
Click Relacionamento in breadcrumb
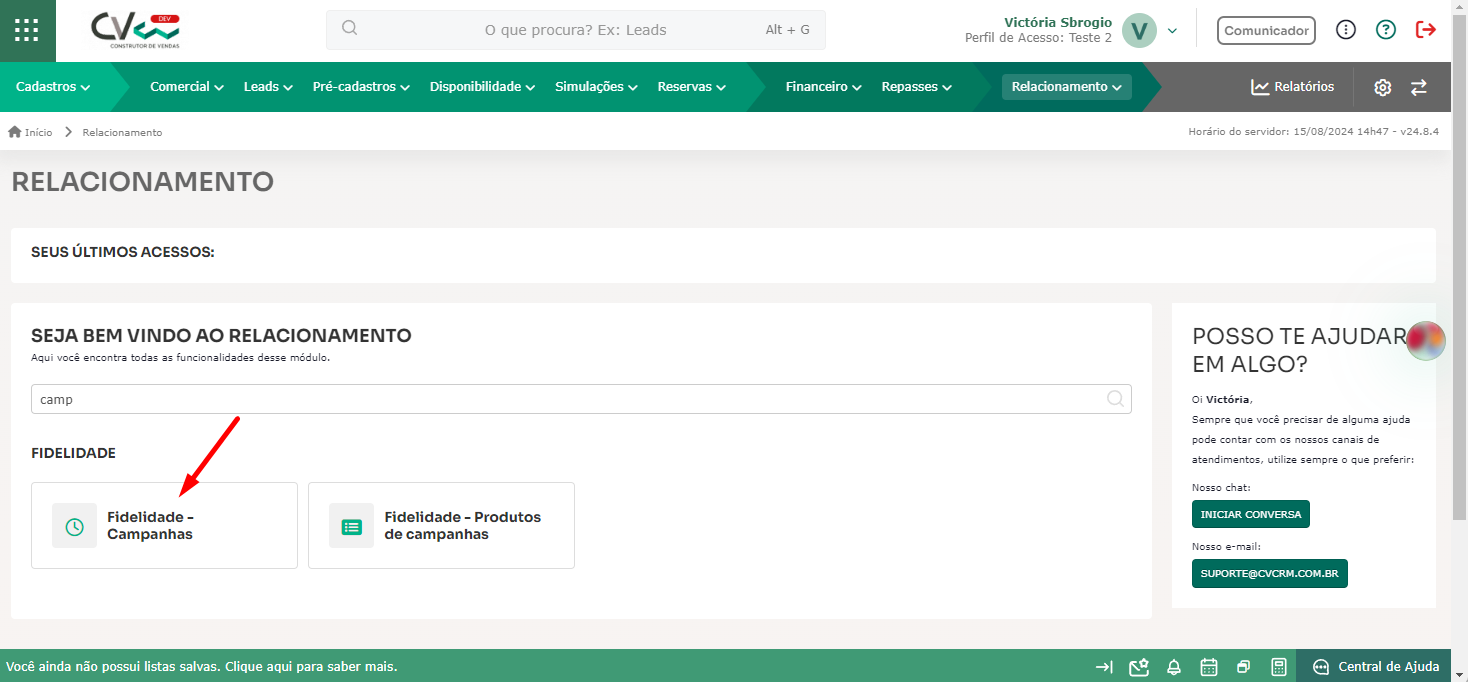click(x=122, y=132)
